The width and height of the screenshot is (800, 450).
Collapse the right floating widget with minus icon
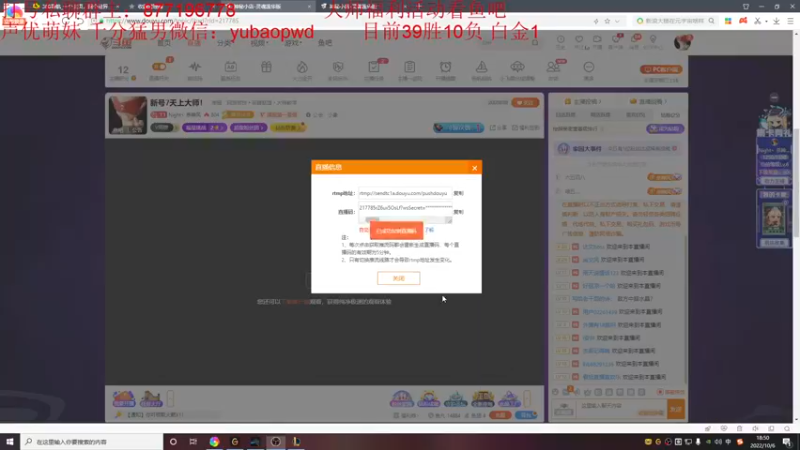(774, 97)
